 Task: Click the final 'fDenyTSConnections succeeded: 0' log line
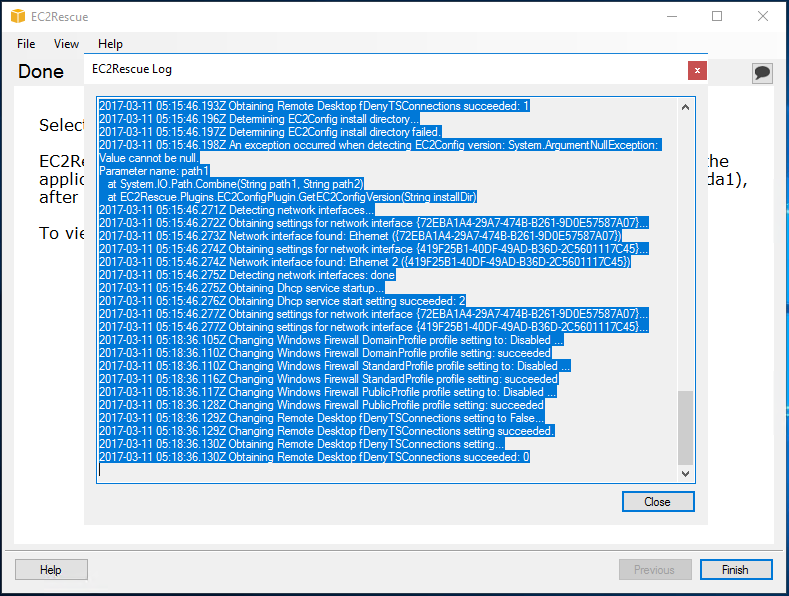(x=314, y=457)
